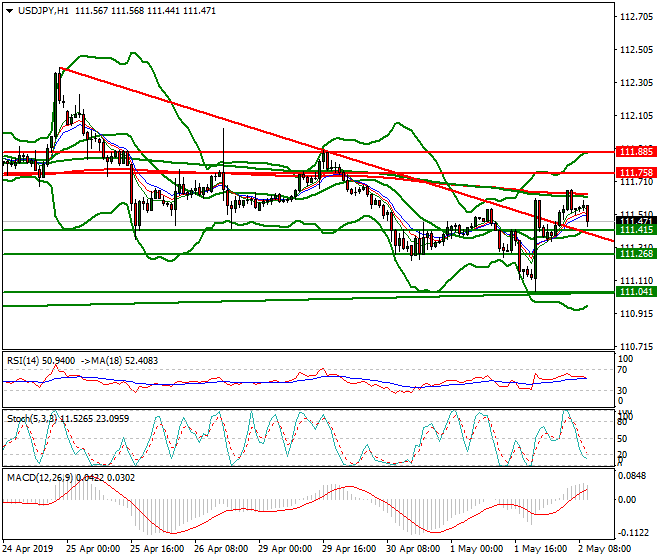Select the 112.705 price axis value
The image size is (660, 560).
click(x=636, y=17)
